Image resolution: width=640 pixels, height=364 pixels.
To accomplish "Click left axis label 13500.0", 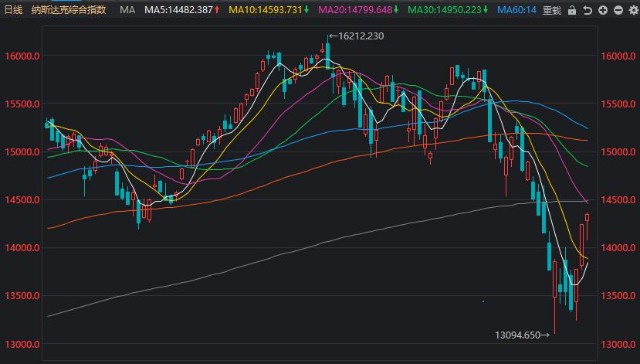I will click(22, 295).
